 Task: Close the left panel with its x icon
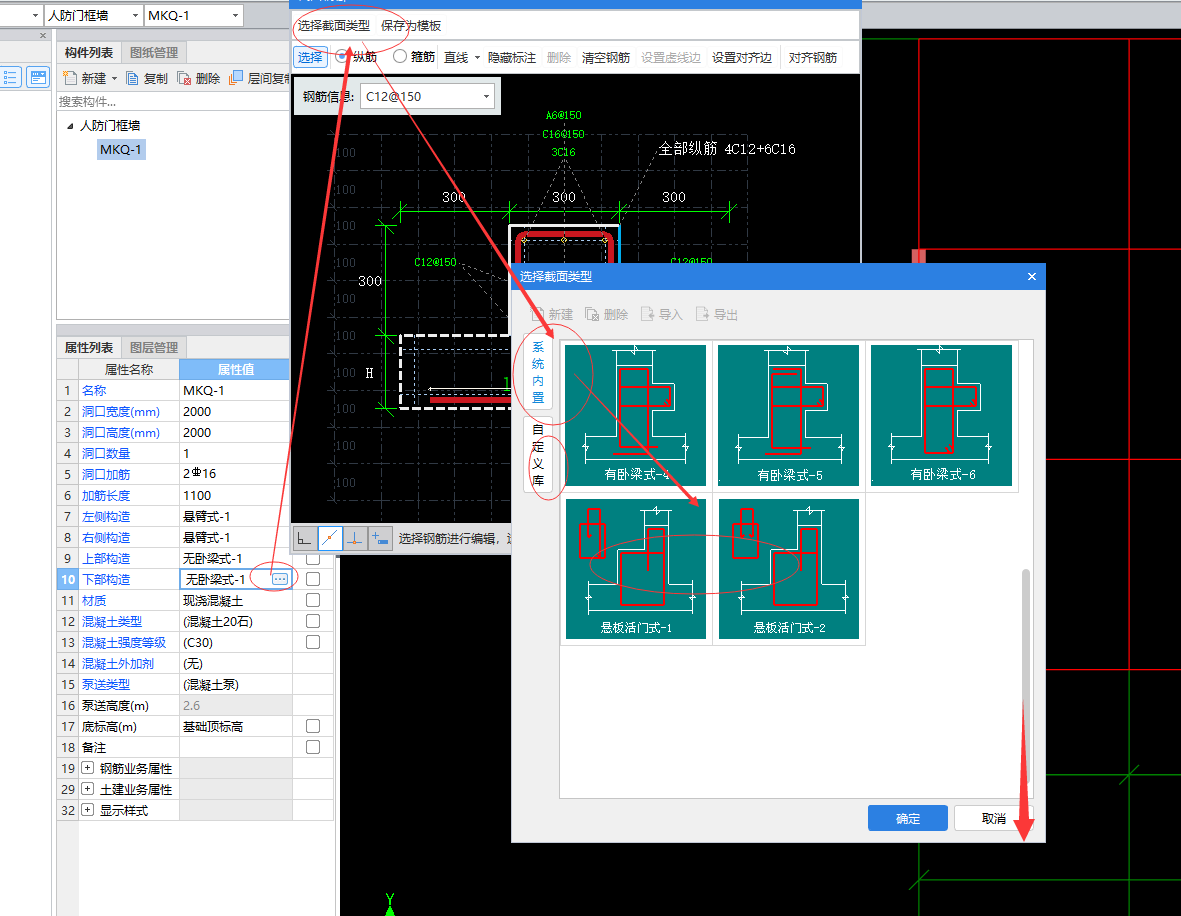(x=43, y=35)
